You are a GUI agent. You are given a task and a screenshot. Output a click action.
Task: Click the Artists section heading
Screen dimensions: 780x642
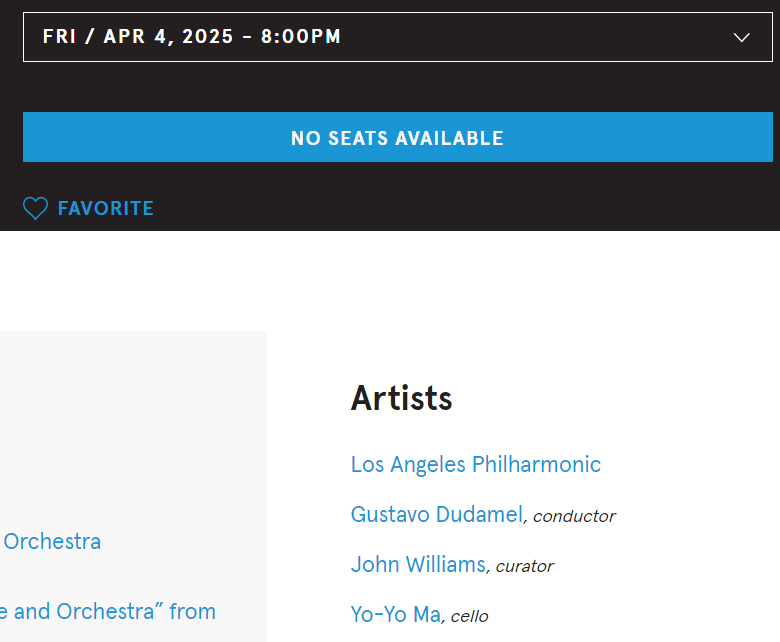coord(401,398)
